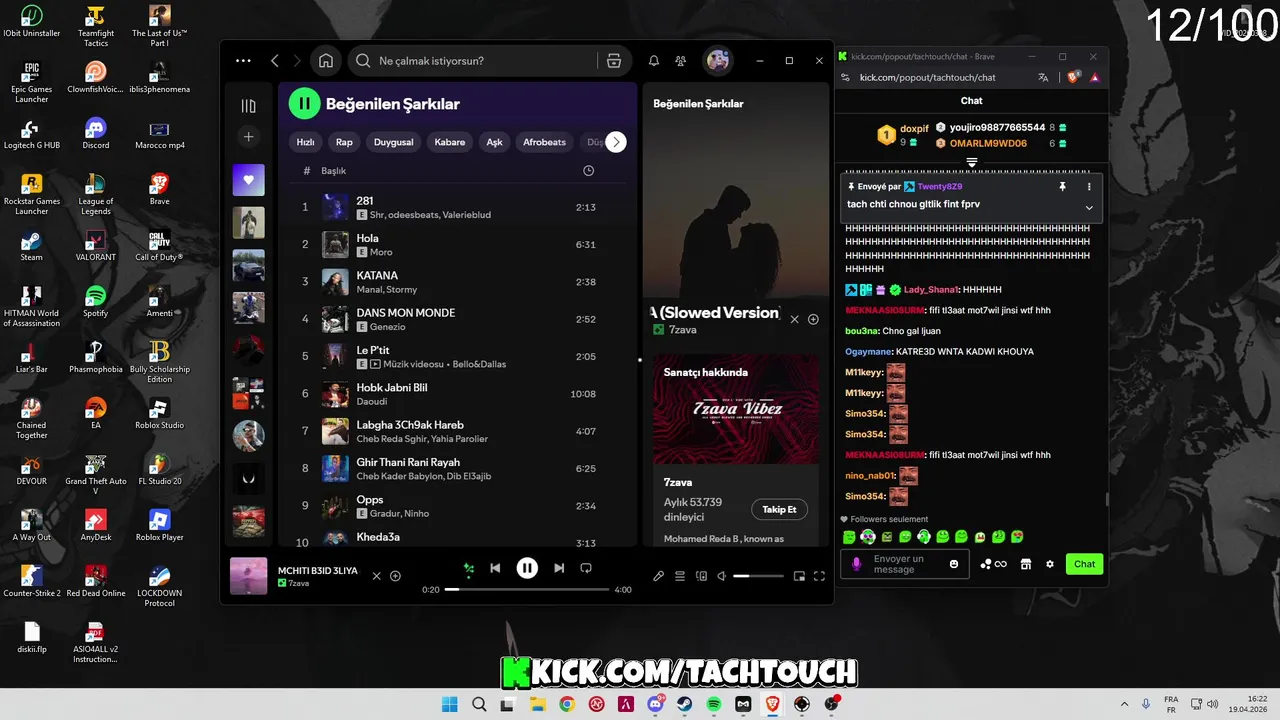Open Spotify from the Windows taskbar
Screen dimensions: 1280x720
pyautogui.click(x=714, y=704)
